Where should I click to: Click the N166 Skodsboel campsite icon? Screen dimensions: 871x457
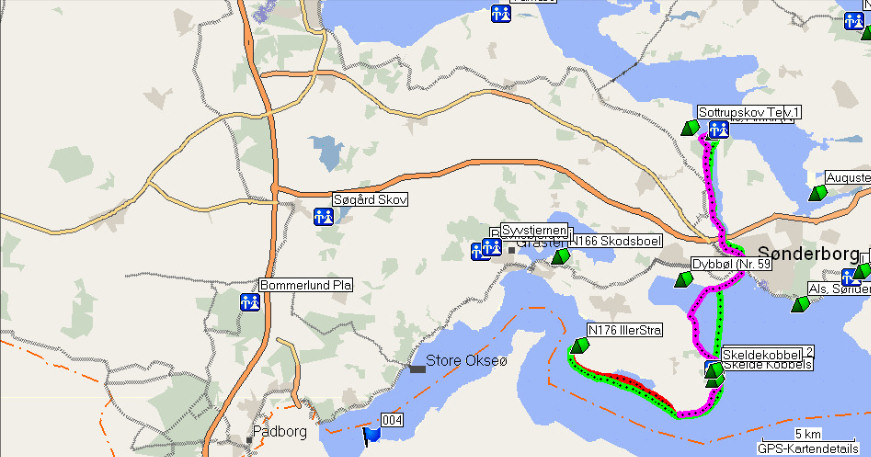(561, 256)
